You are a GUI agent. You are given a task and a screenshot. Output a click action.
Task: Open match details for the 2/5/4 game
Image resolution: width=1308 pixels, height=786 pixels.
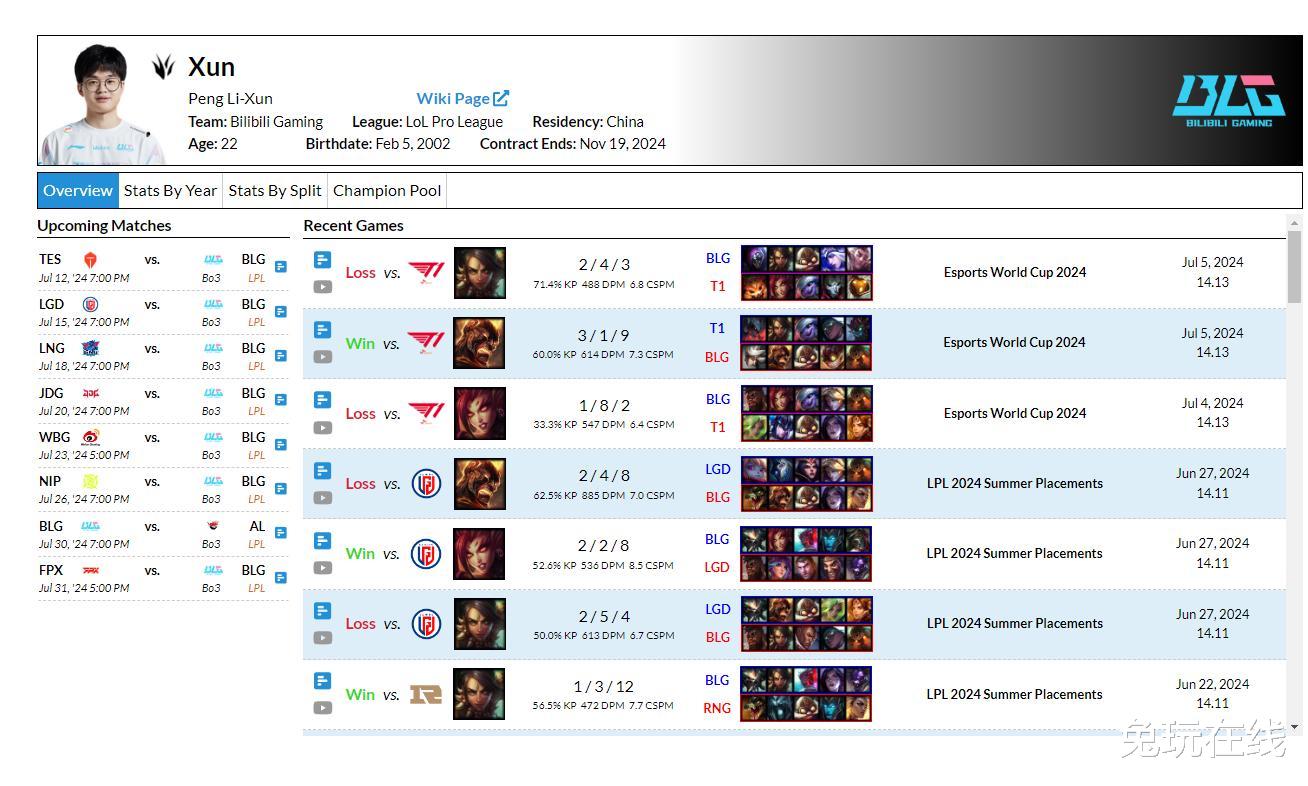tap(322, 611)
